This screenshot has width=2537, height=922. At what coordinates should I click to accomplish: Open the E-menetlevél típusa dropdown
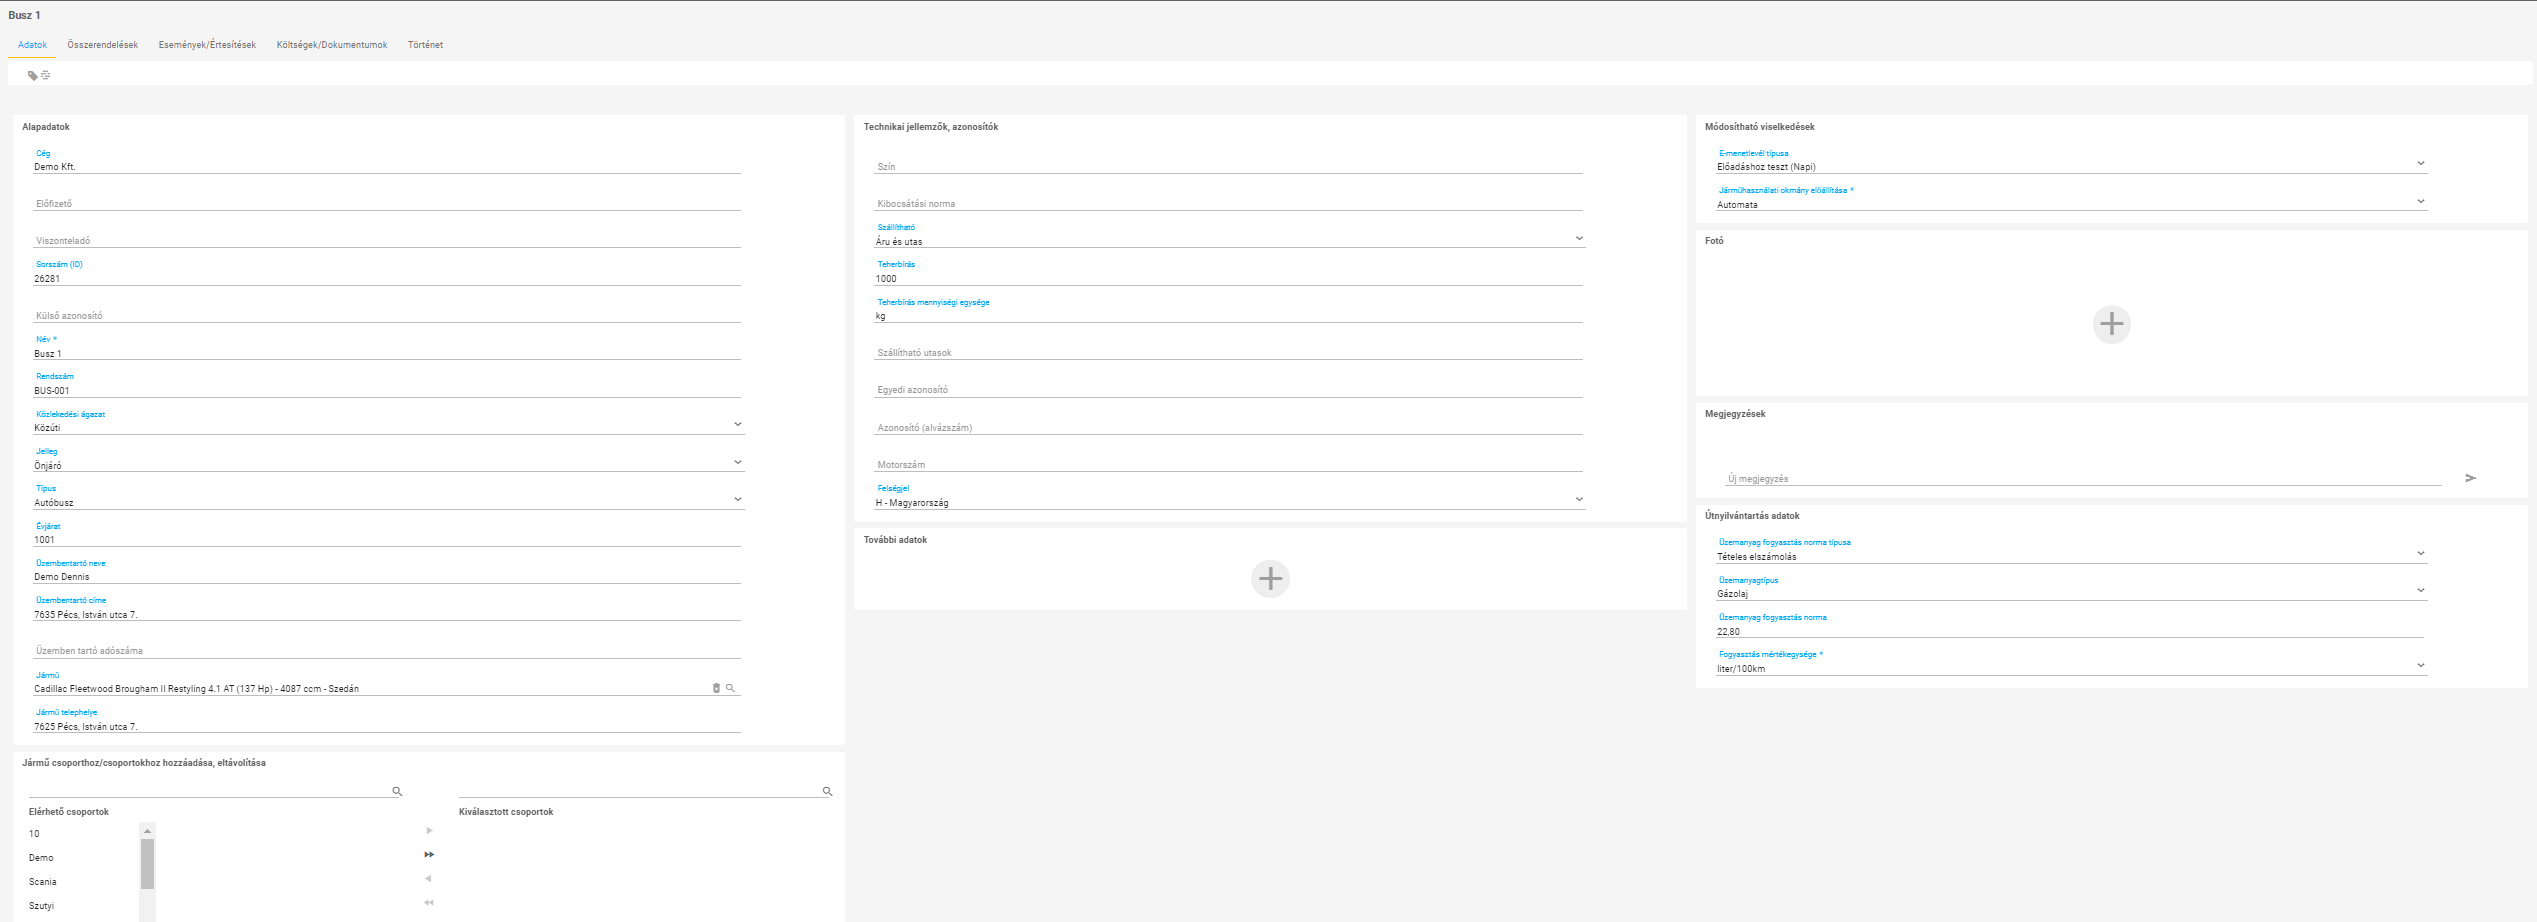pos(2420,164)
